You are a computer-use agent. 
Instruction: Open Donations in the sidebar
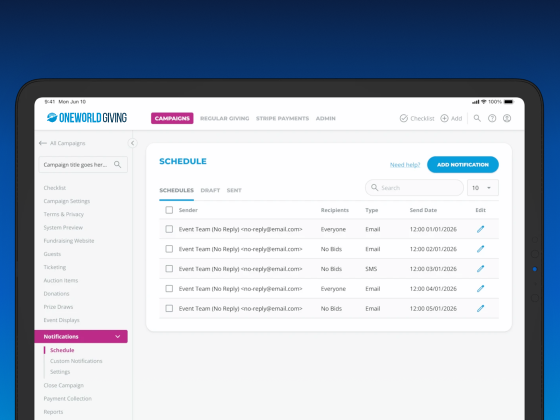click(56, 294)
